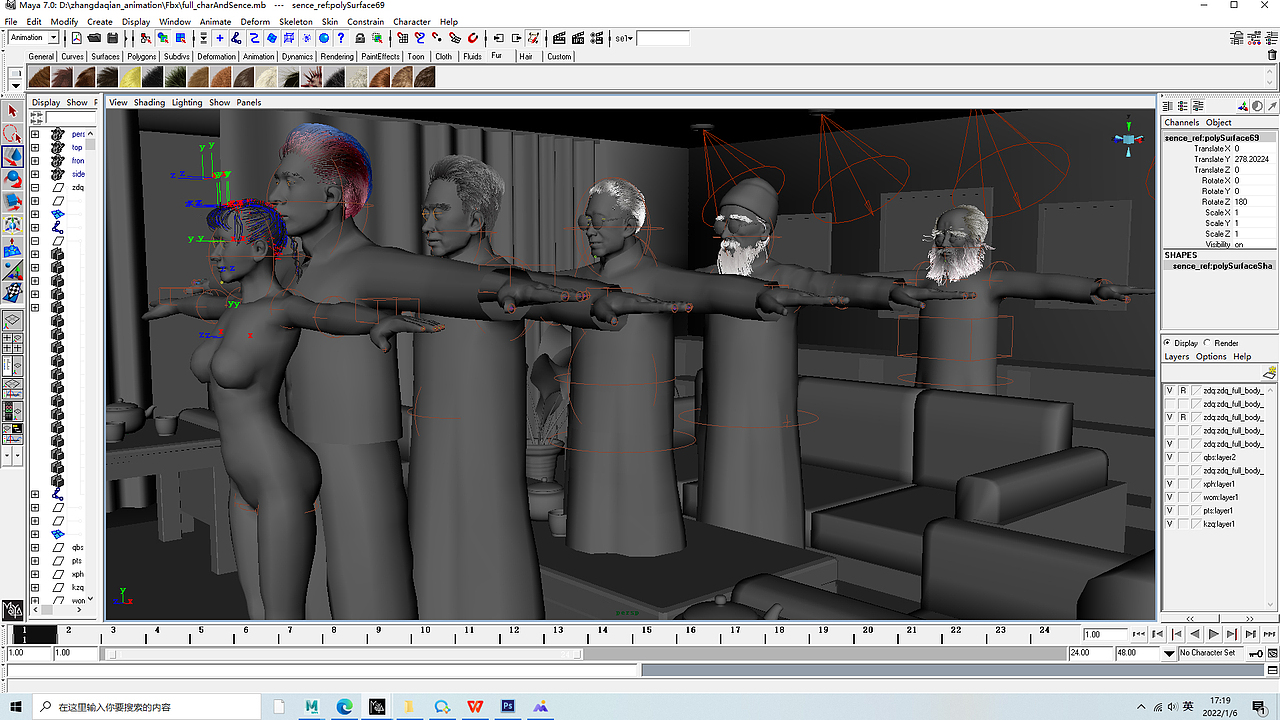
Task: Go to start of playback range
Action: (x=1138, y=634)
